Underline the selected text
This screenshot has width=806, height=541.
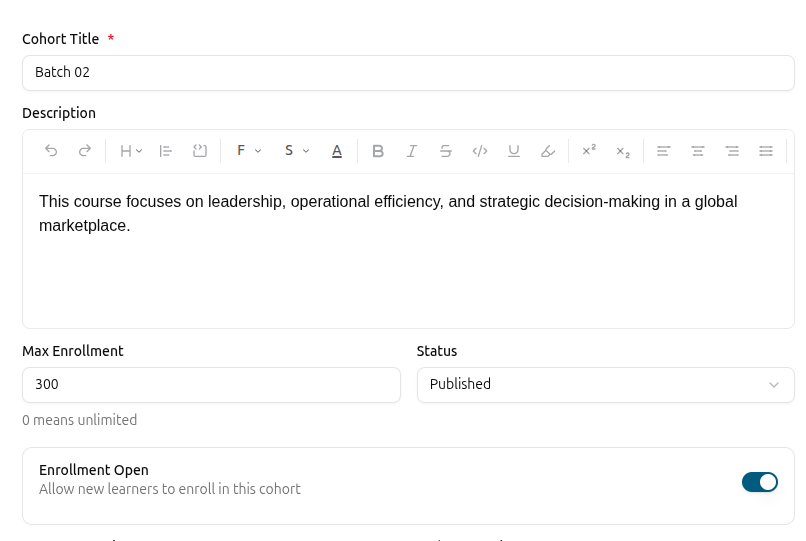514,151
